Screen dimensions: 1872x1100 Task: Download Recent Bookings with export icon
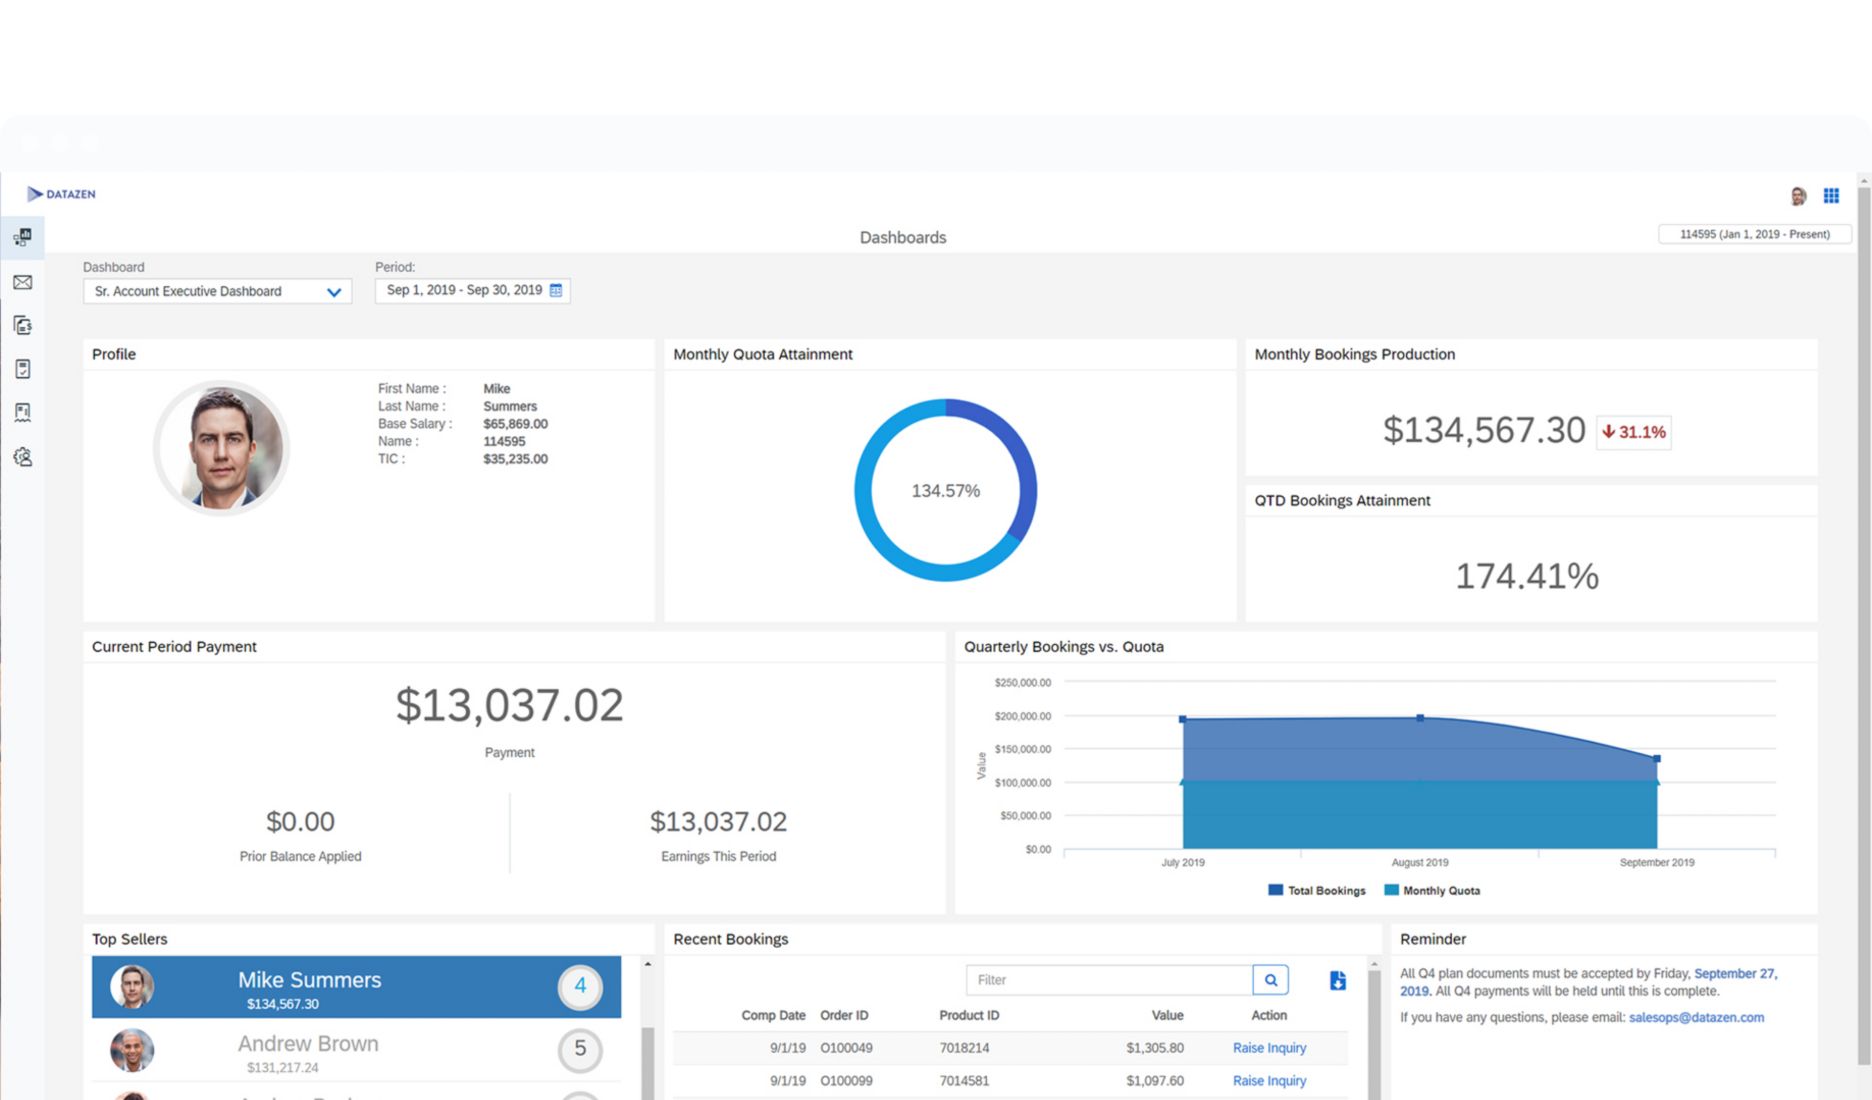pos(1337,980)
